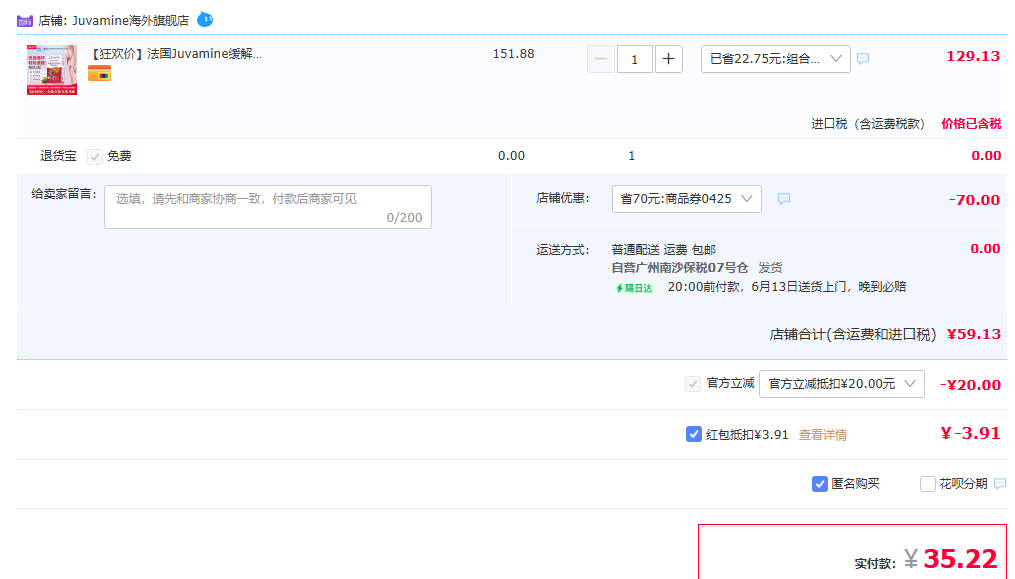Decrease quantity with the minus button
This screenshot has width=1015, height=579.
coord(601,60)
